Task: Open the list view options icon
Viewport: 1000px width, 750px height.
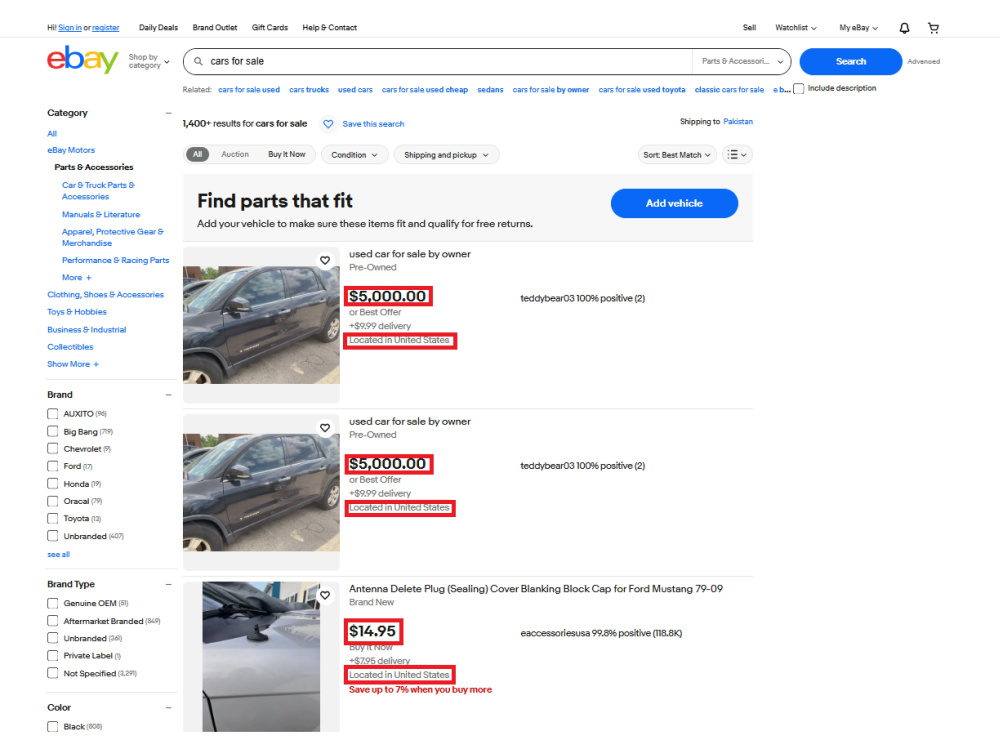Action: (x=737, y=154)
